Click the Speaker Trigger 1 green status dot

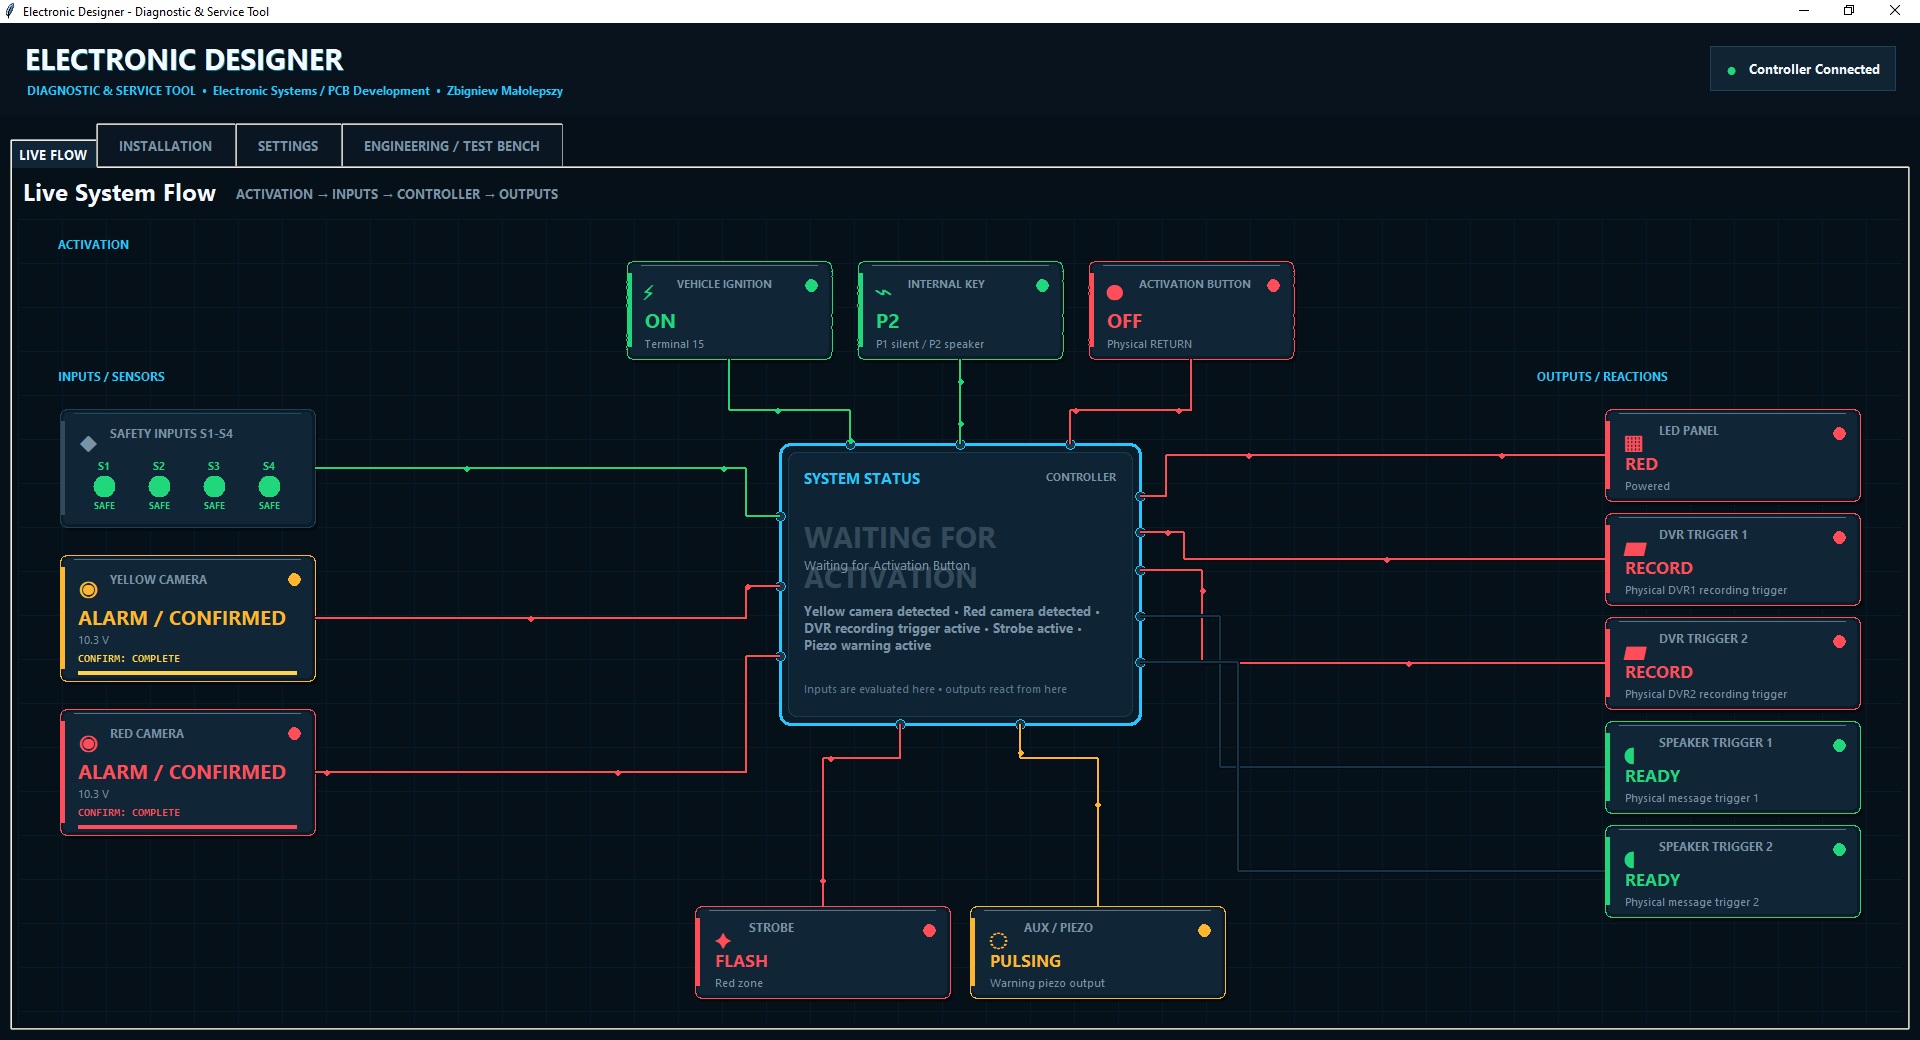point(1839,745)
